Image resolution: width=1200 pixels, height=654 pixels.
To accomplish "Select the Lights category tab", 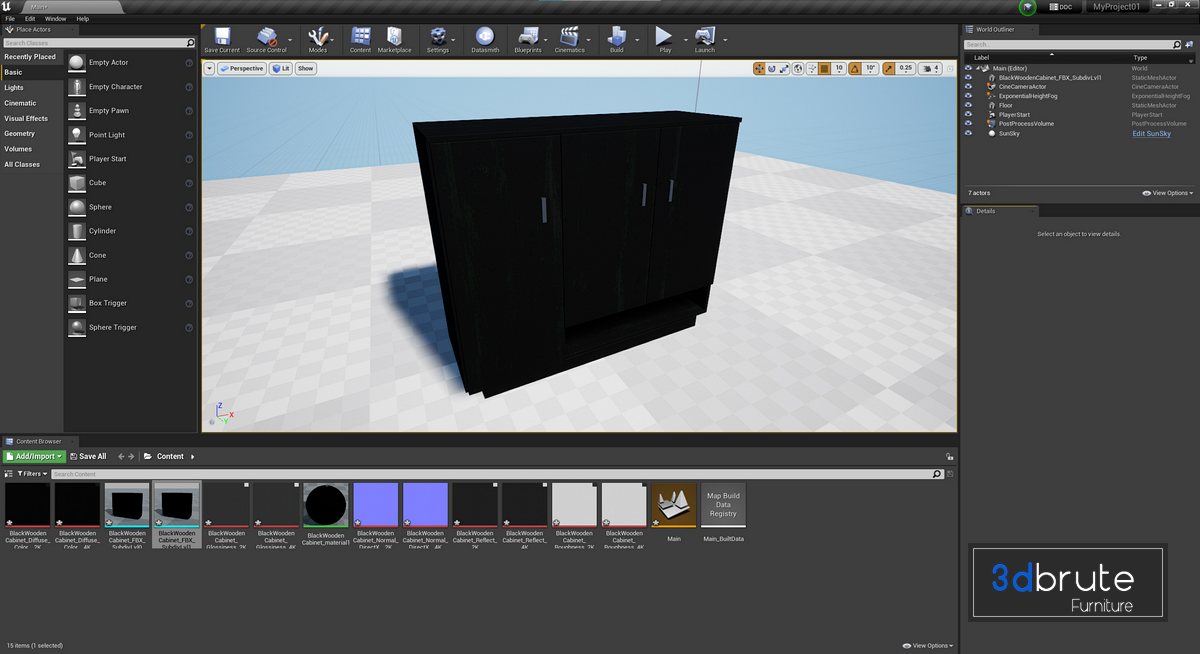I will coord(14,88).
